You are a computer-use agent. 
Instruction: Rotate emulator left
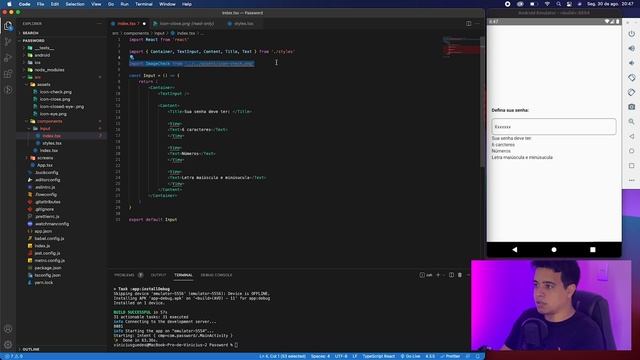pos(632,78)
